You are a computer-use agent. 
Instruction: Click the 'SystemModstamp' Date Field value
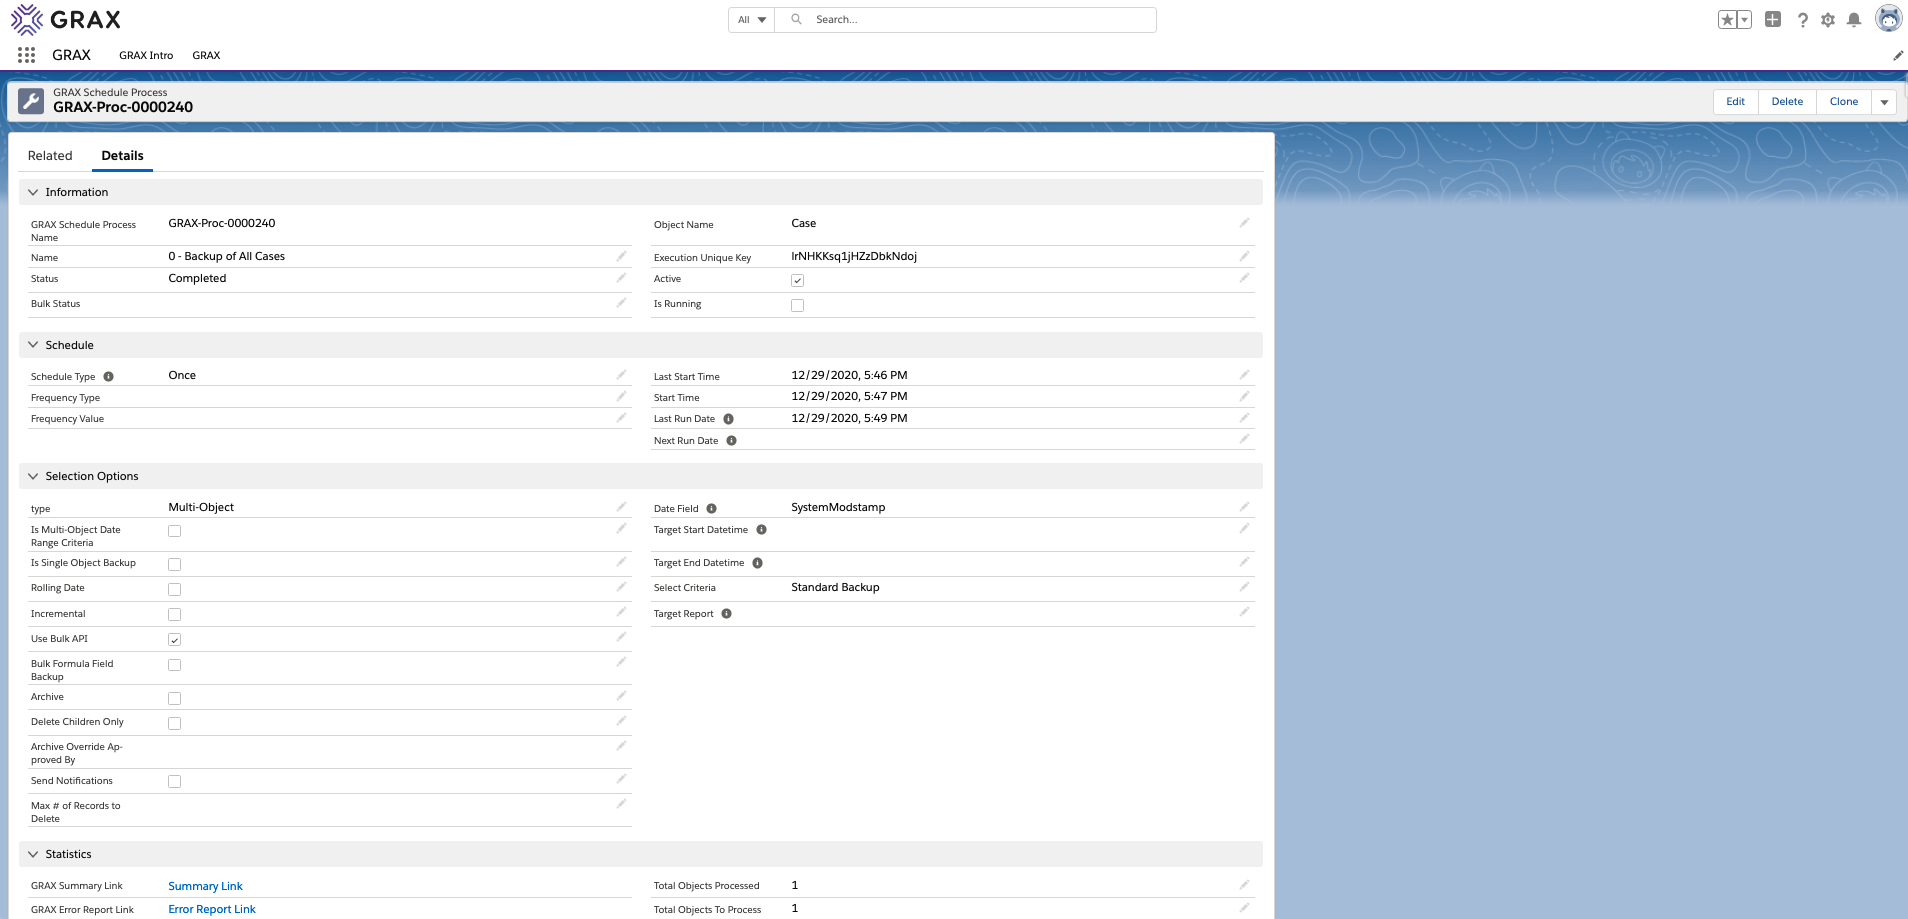coord(838,507)
